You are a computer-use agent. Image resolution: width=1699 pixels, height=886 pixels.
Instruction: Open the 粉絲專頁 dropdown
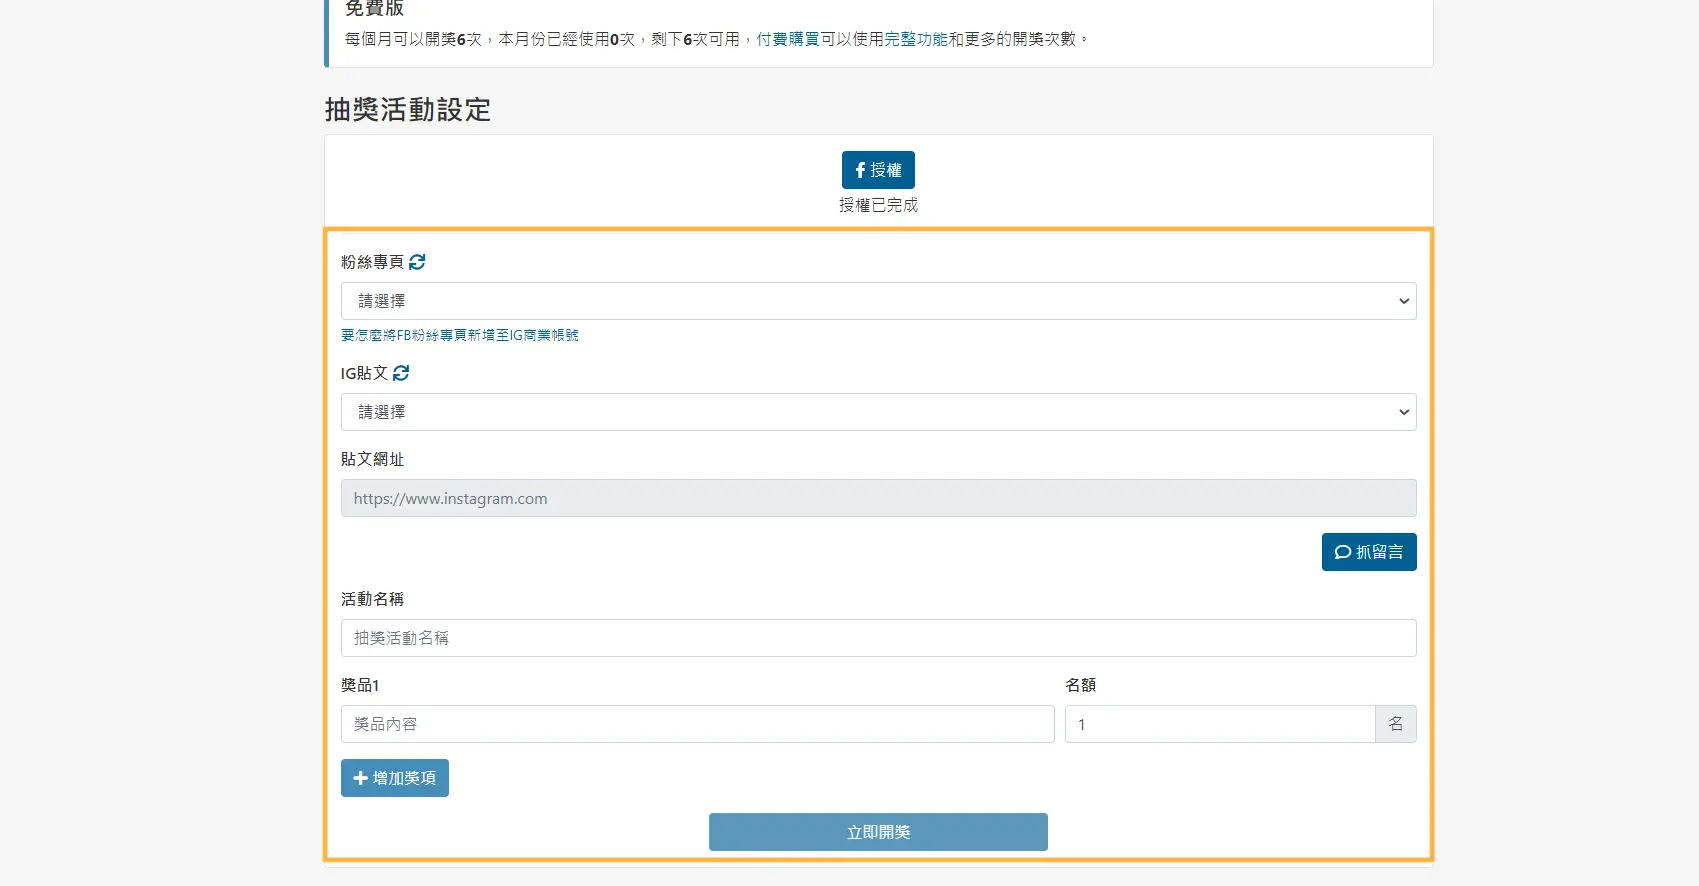[878, 301]
